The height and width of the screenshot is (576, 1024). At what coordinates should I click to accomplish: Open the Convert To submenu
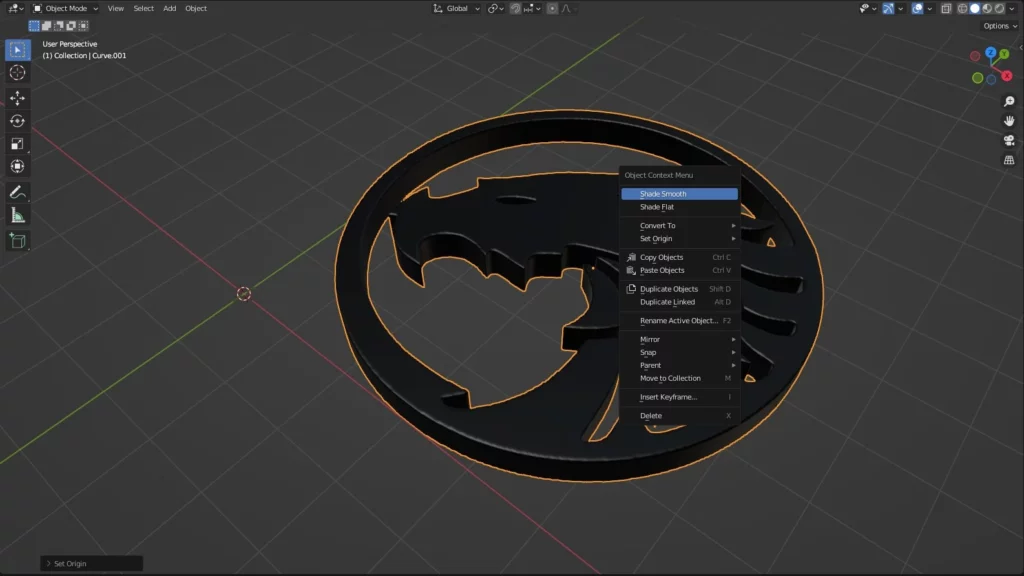point(679,225)
